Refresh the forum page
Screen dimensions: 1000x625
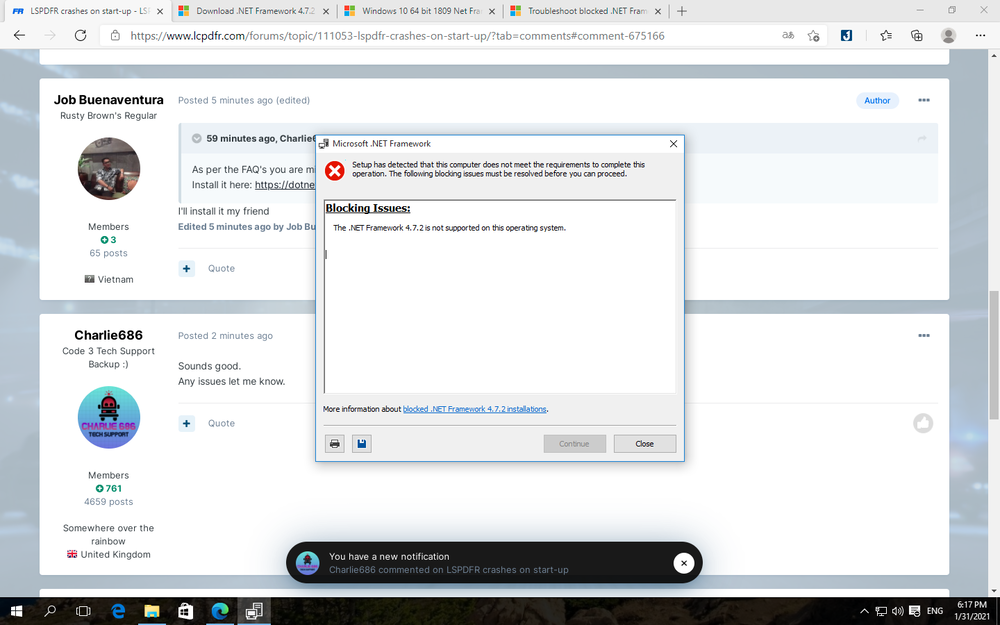pyautogui.click(x=80, y=36)
